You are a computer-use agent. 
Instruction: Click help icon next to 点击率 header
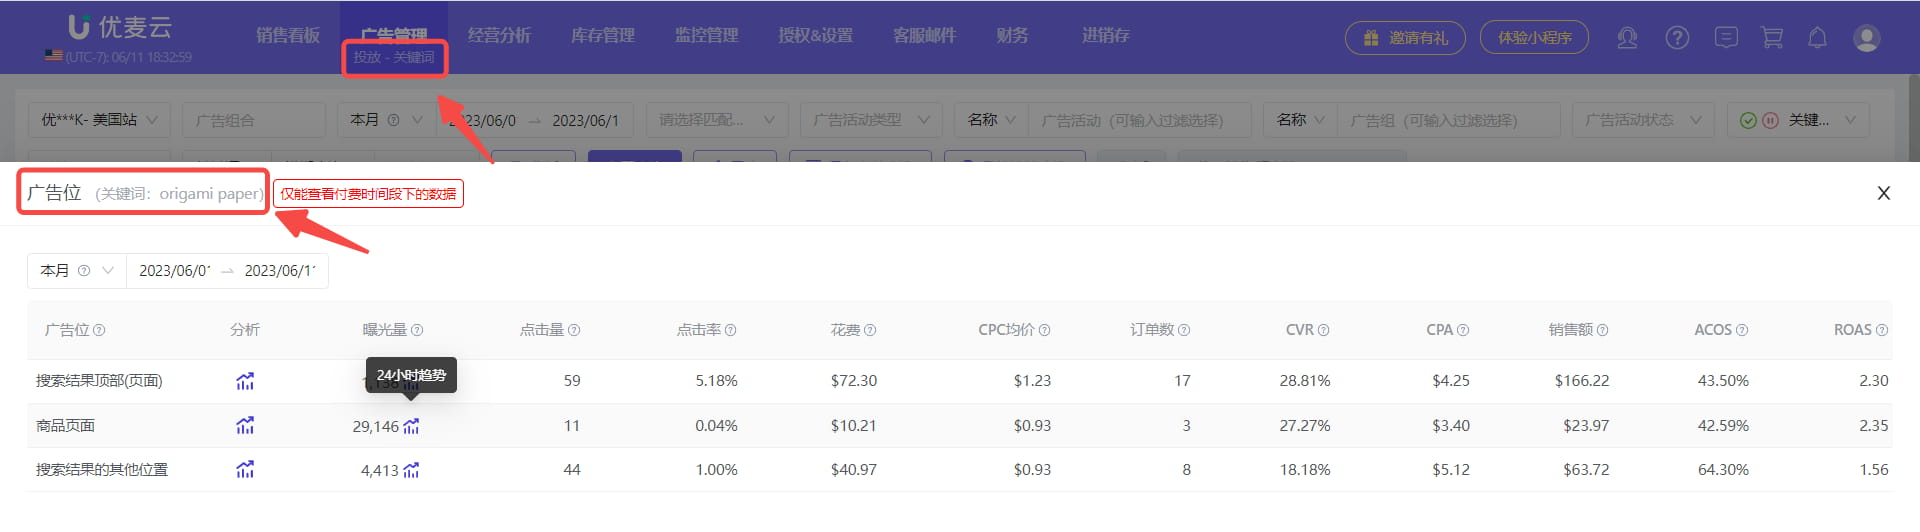(x=731, y=330)
